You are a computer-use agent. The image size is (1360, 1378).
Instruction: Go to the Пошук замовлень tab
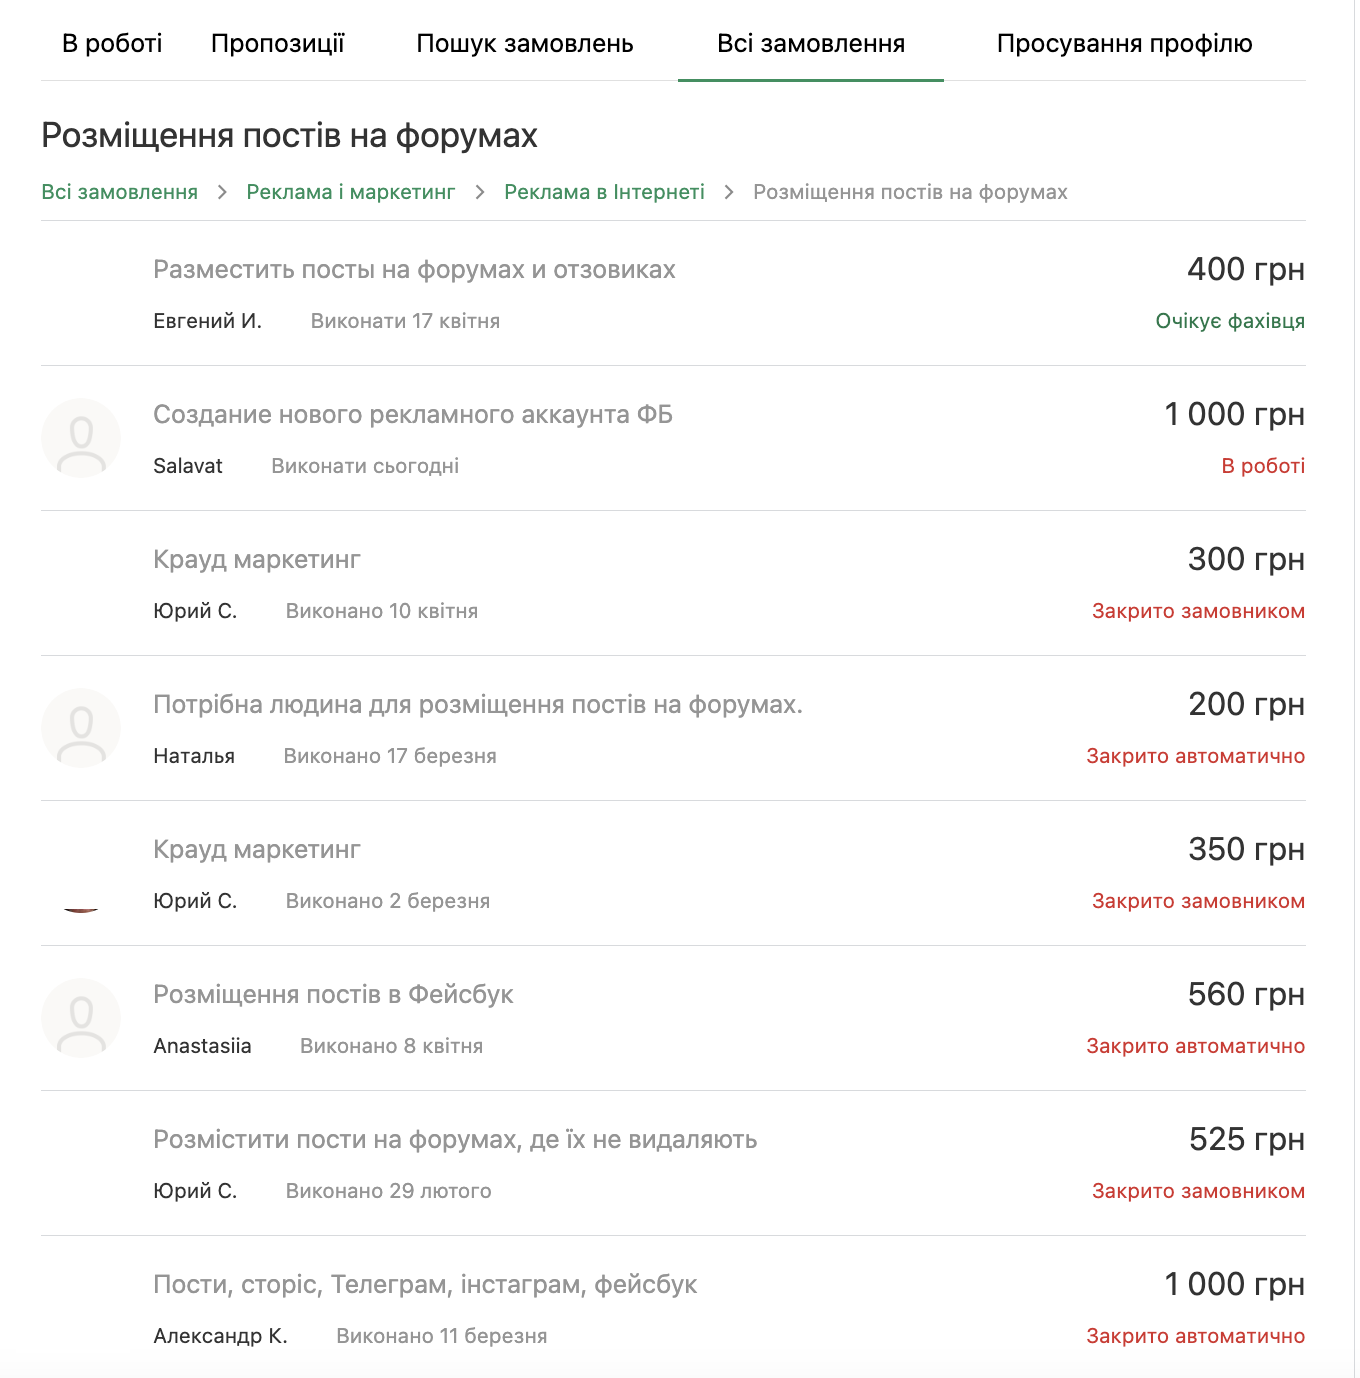[x=525, y=43]
